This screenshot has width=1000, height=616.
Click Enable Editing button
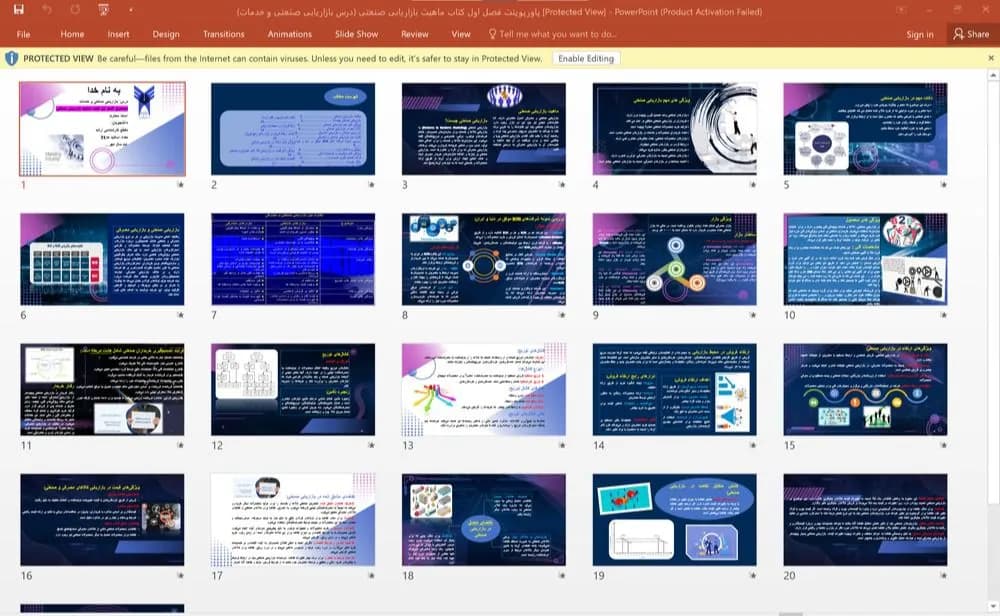tap(586, 59)
